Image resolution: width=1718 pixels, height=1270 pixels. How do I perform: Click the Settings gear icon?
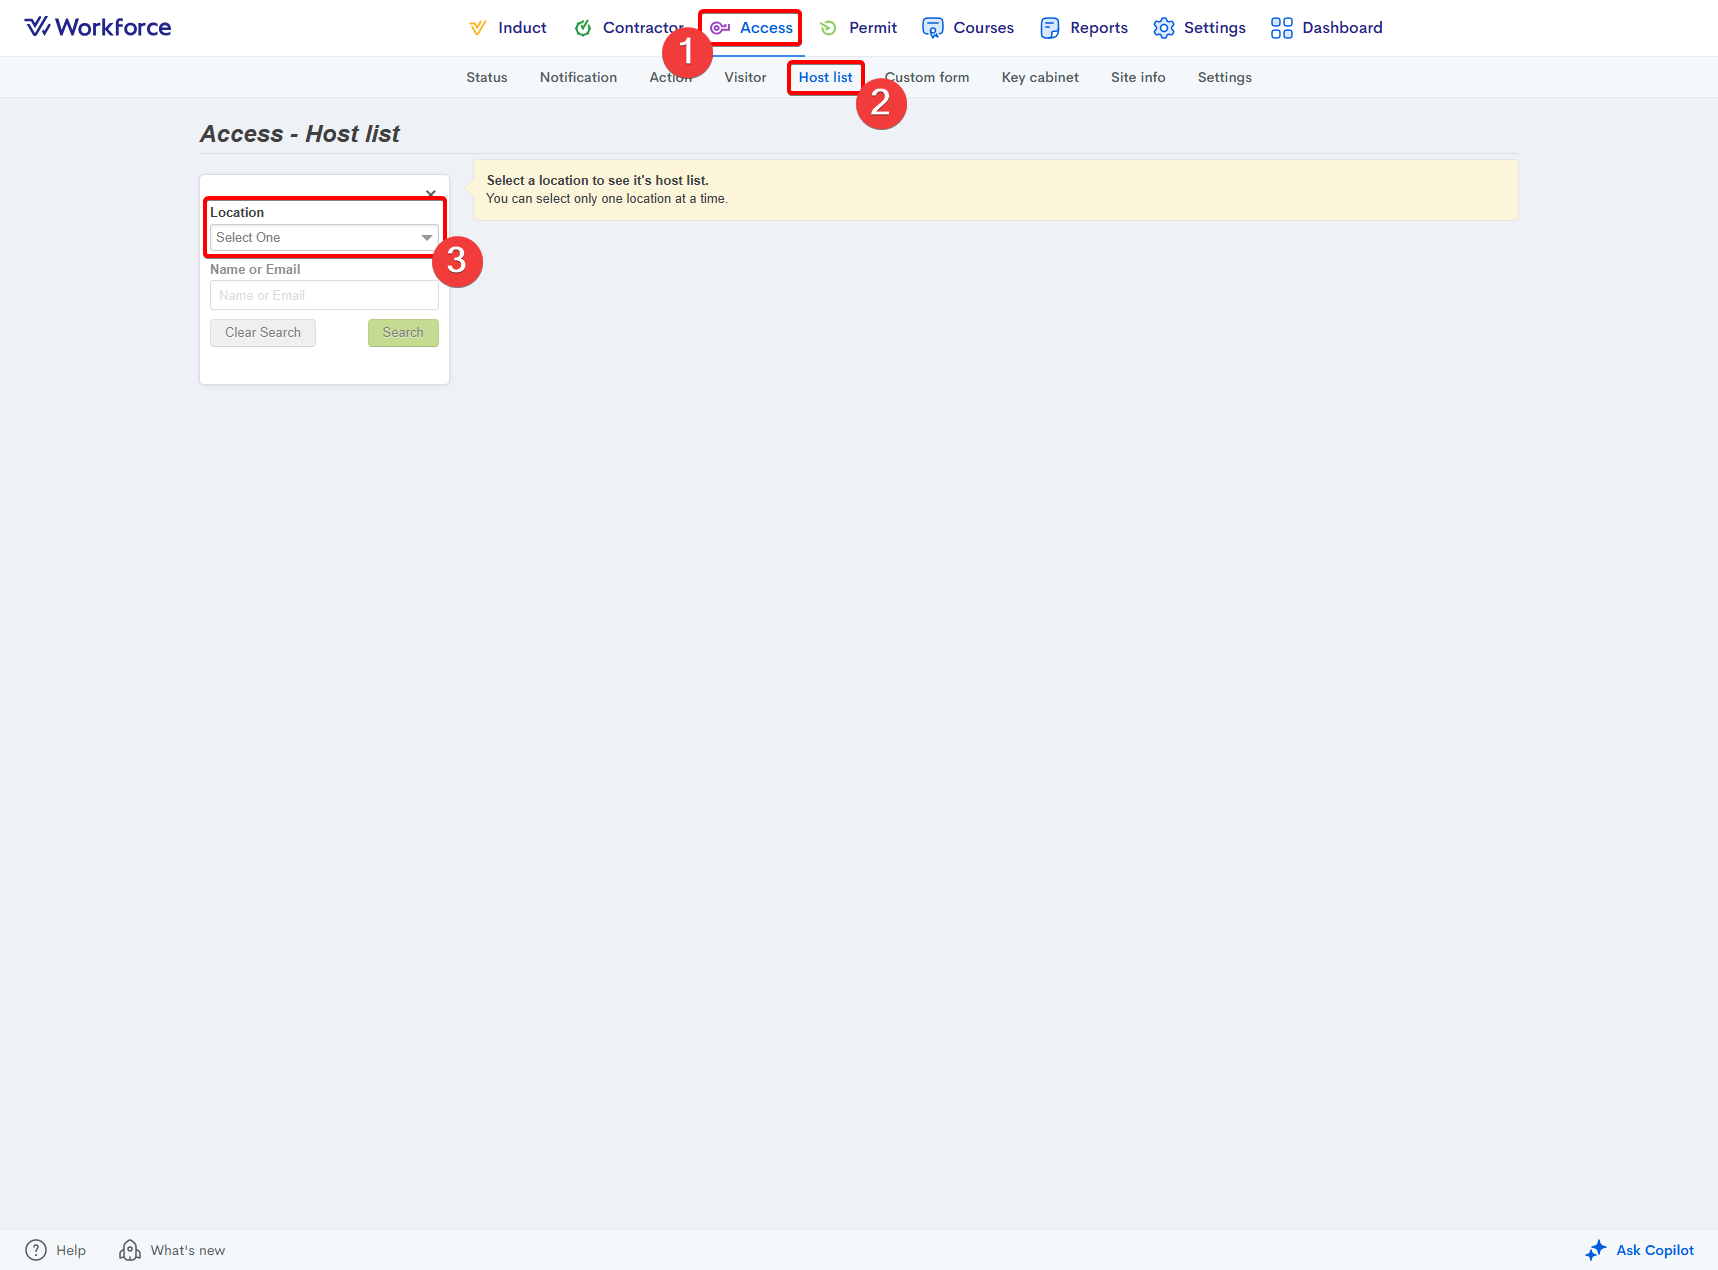1163,28
